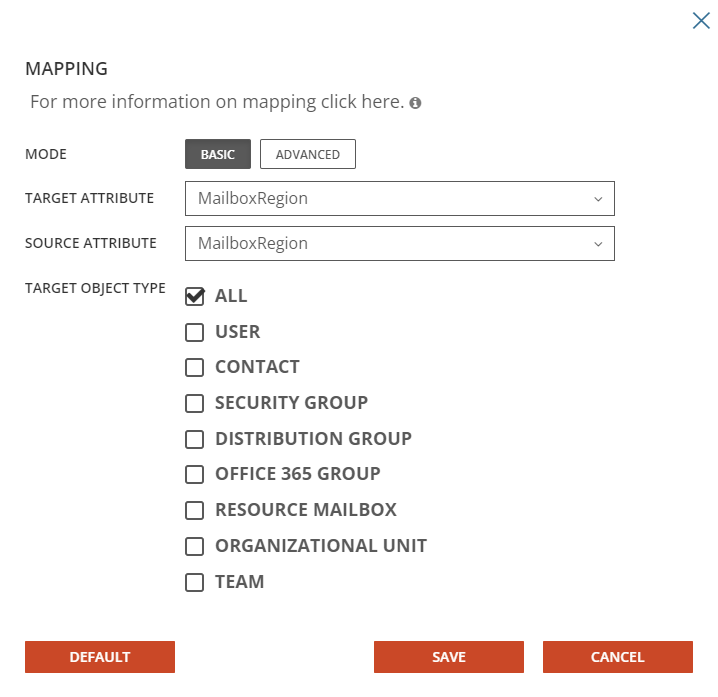Open the Target Attribute dropdown
This screenshot has height=697, width=718.
point(399,198)
